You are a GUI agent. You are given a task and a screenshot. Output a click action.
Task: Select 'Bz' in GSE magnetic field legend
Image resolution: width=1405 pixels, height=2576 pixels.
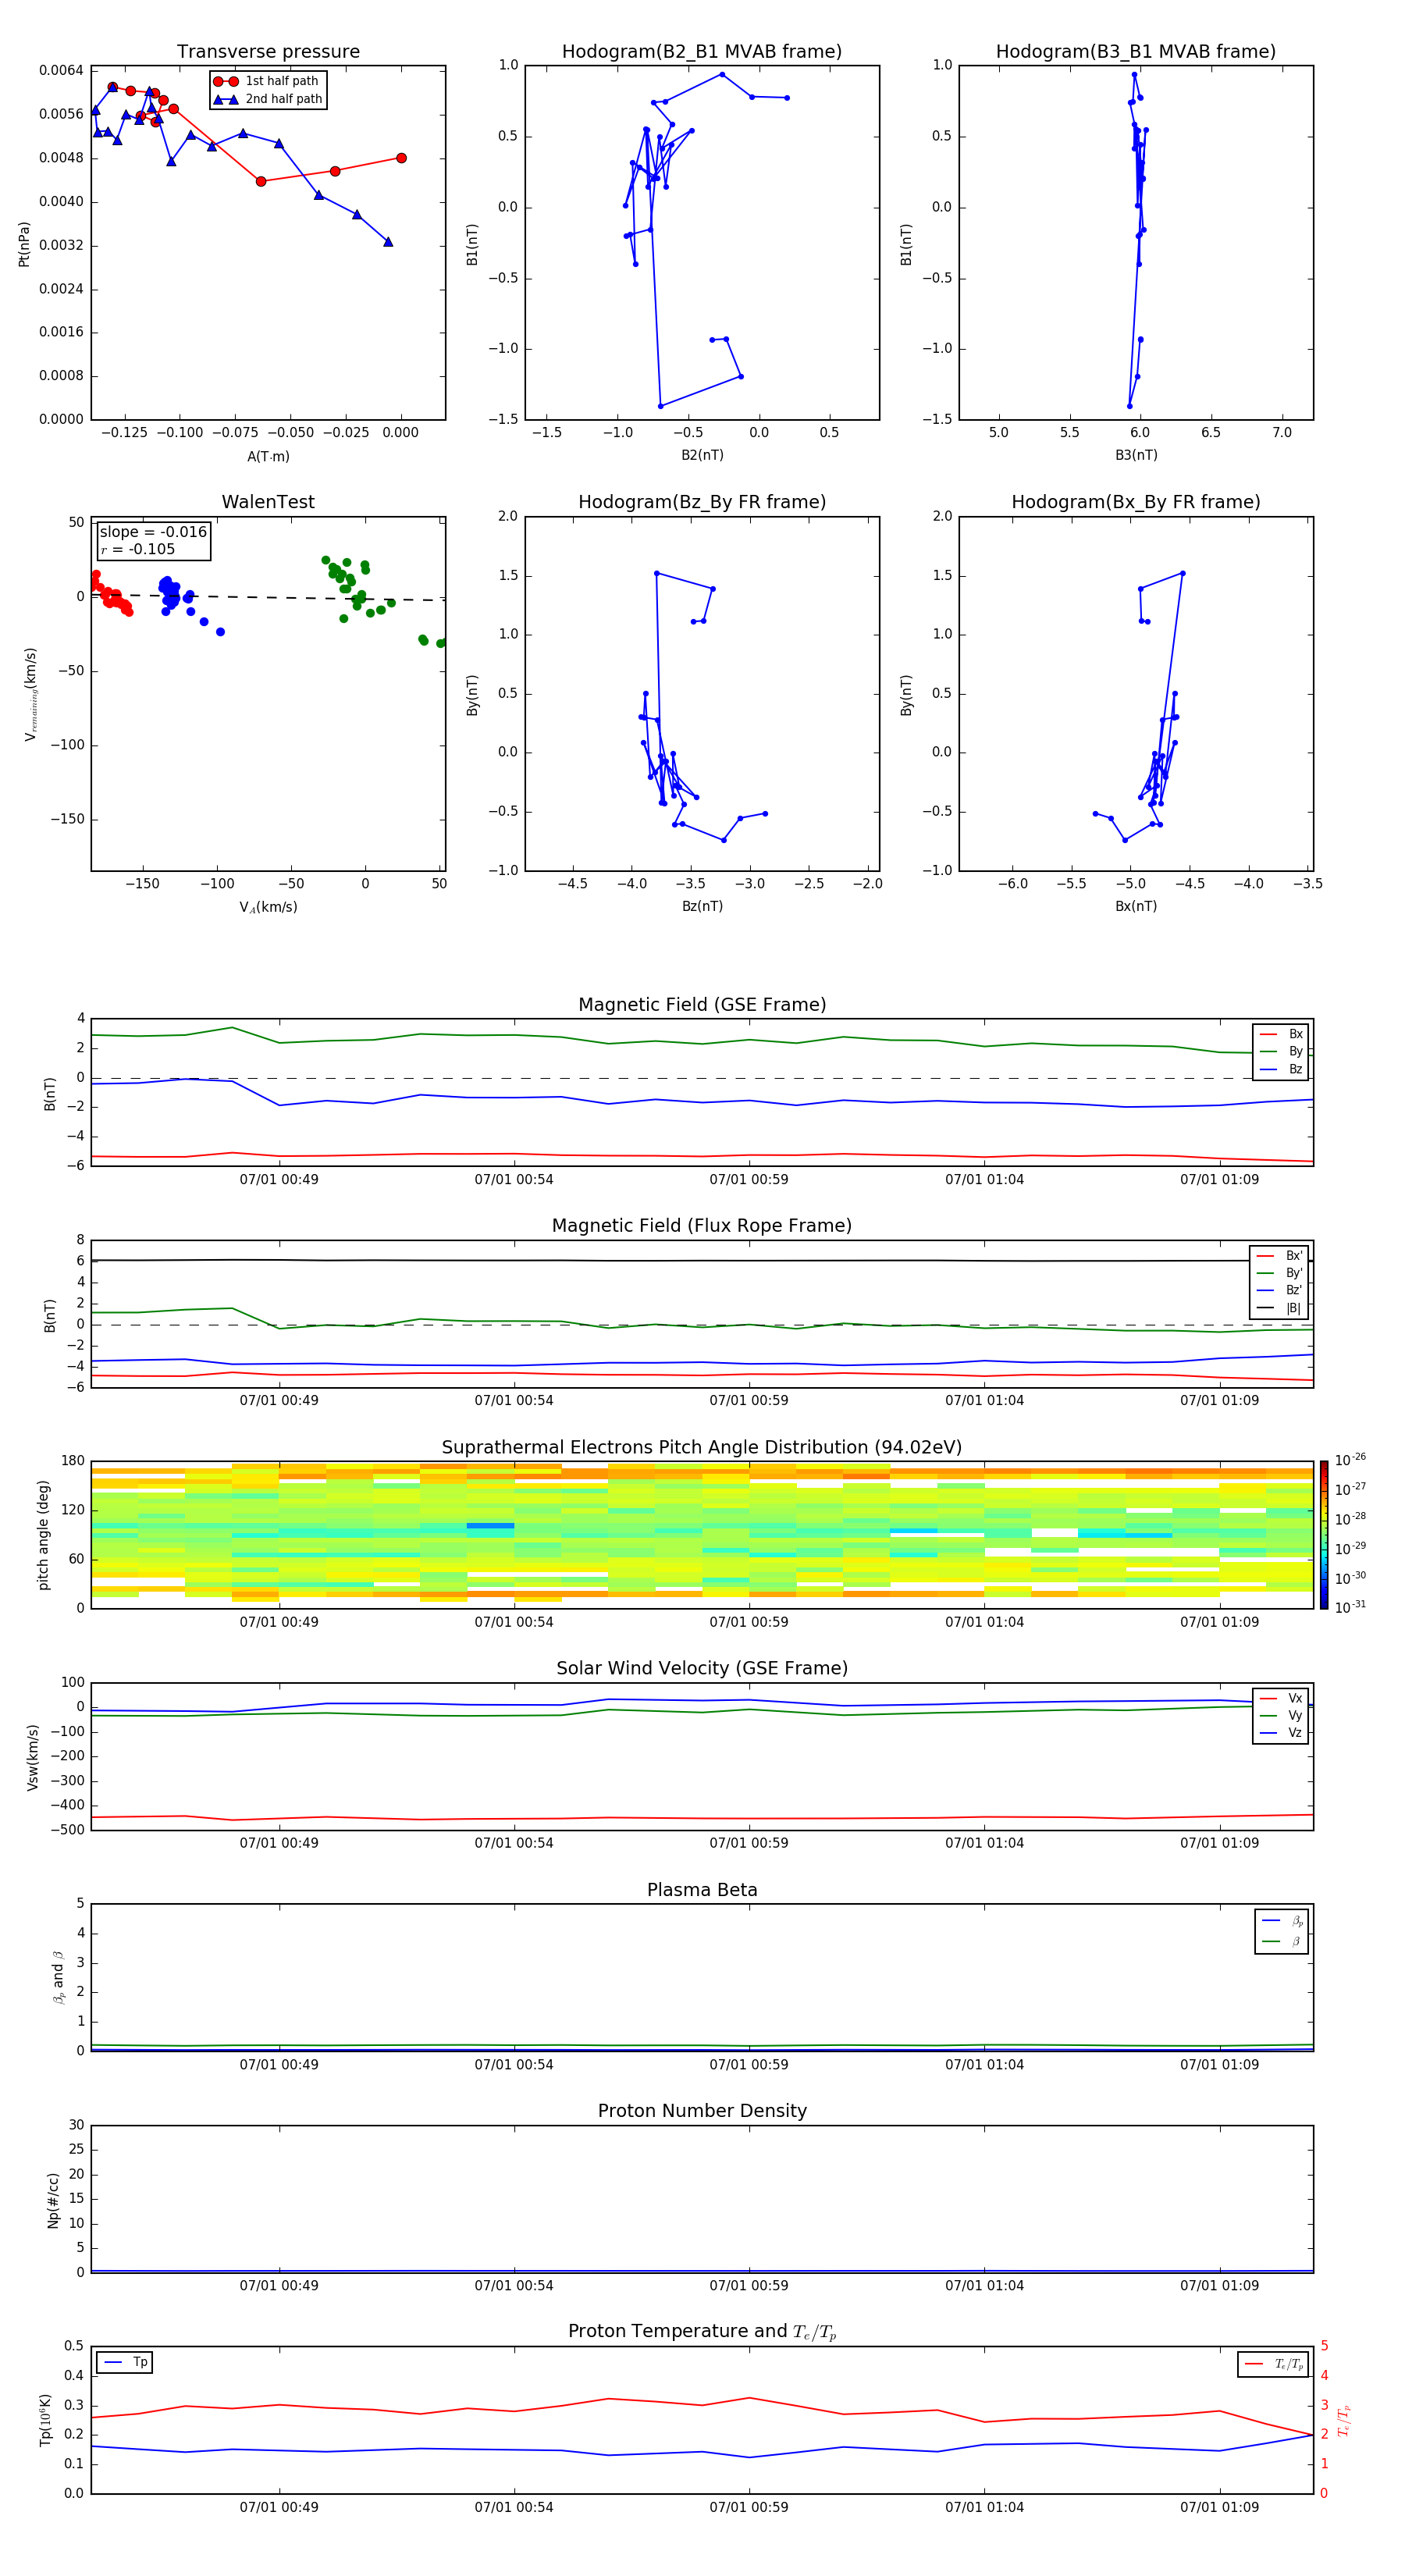1281,1069
